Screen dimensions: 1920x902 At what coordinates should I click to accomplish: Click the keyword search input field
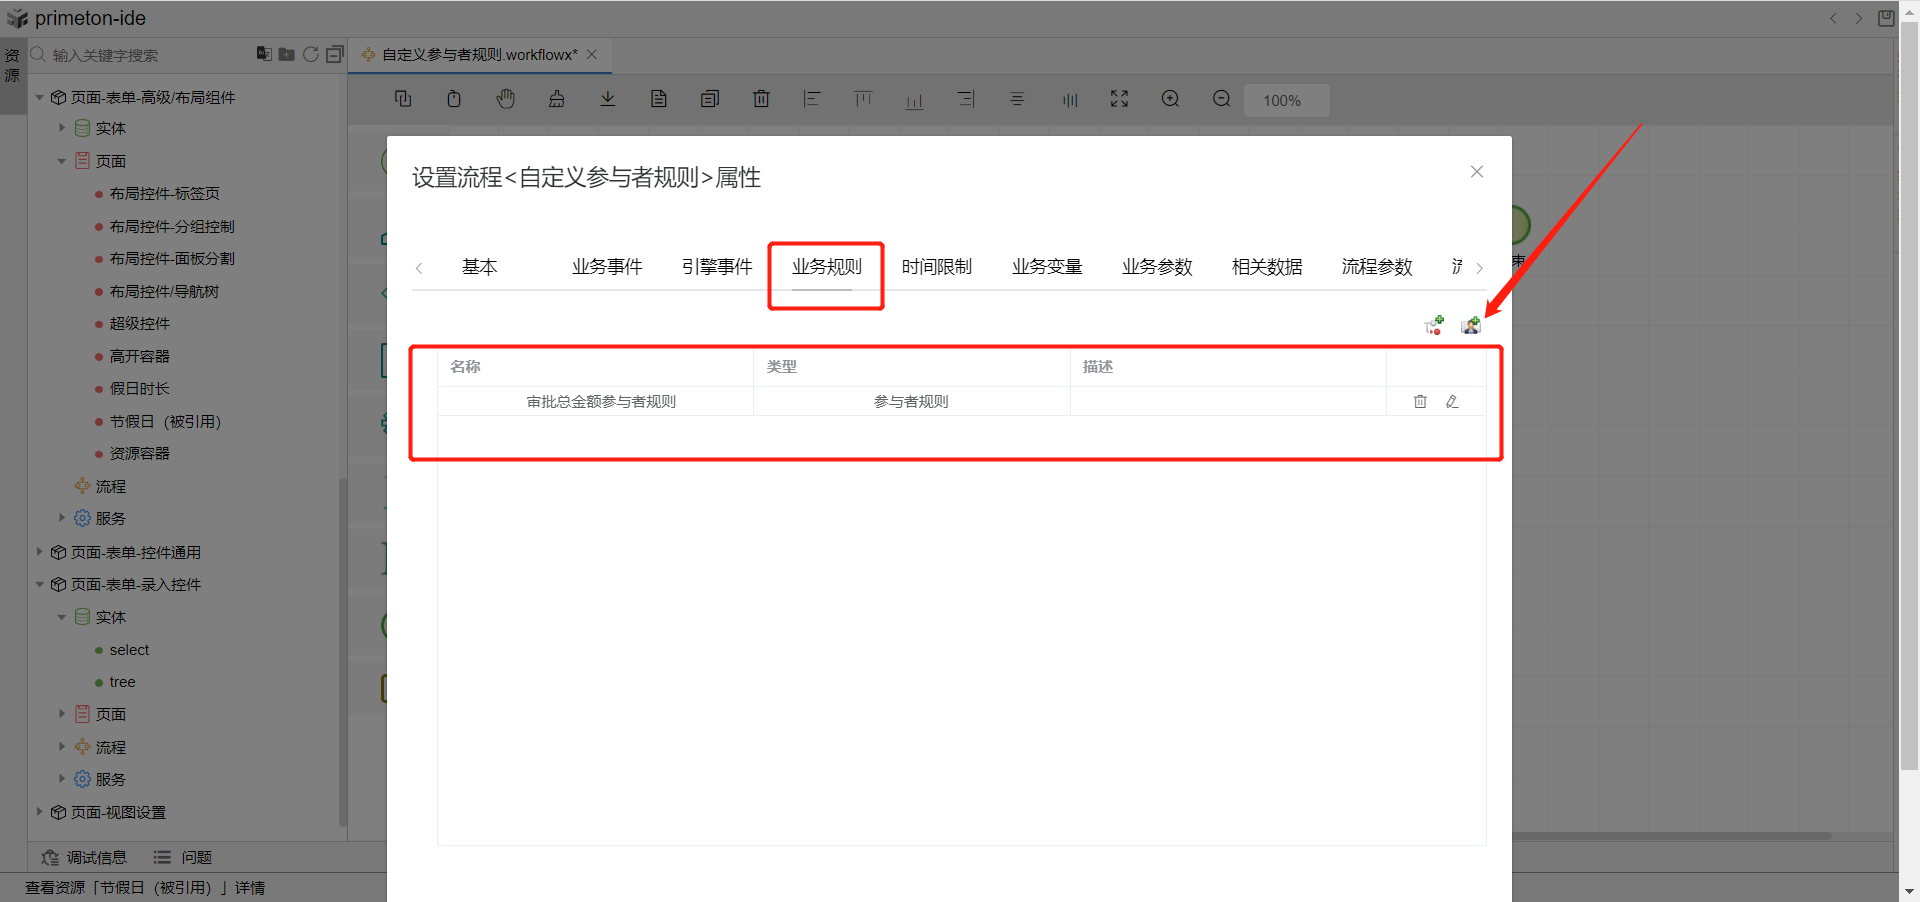(x=150, y=55)
